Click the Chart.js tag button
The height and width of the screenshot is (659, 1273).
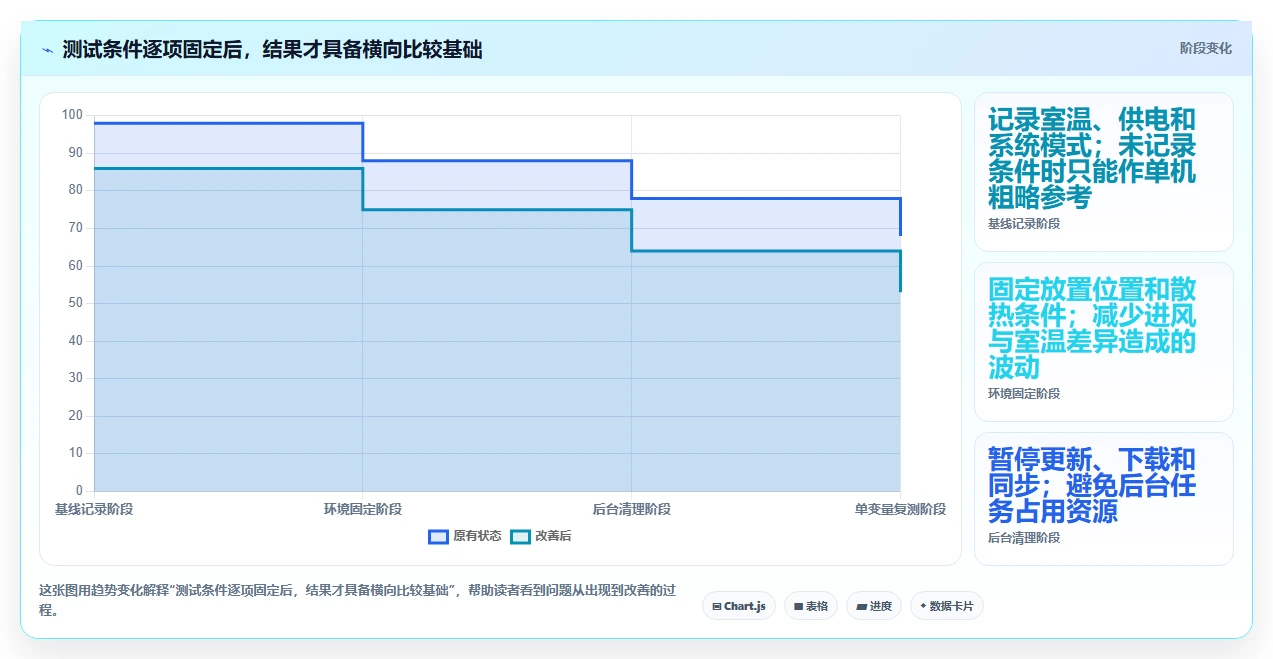[x=739, y=605]
